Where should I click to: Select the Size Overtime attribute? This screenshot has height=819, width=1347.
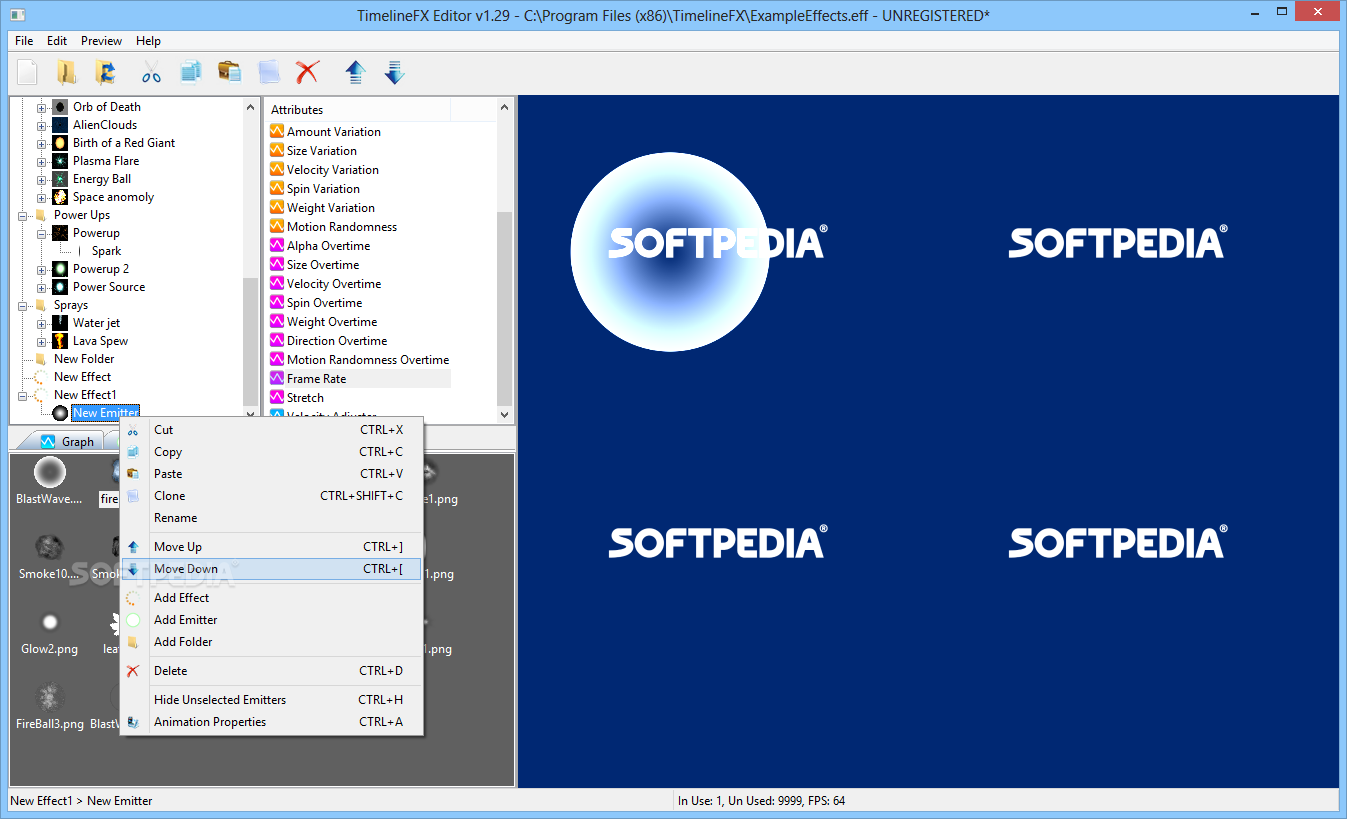[323, 264]
